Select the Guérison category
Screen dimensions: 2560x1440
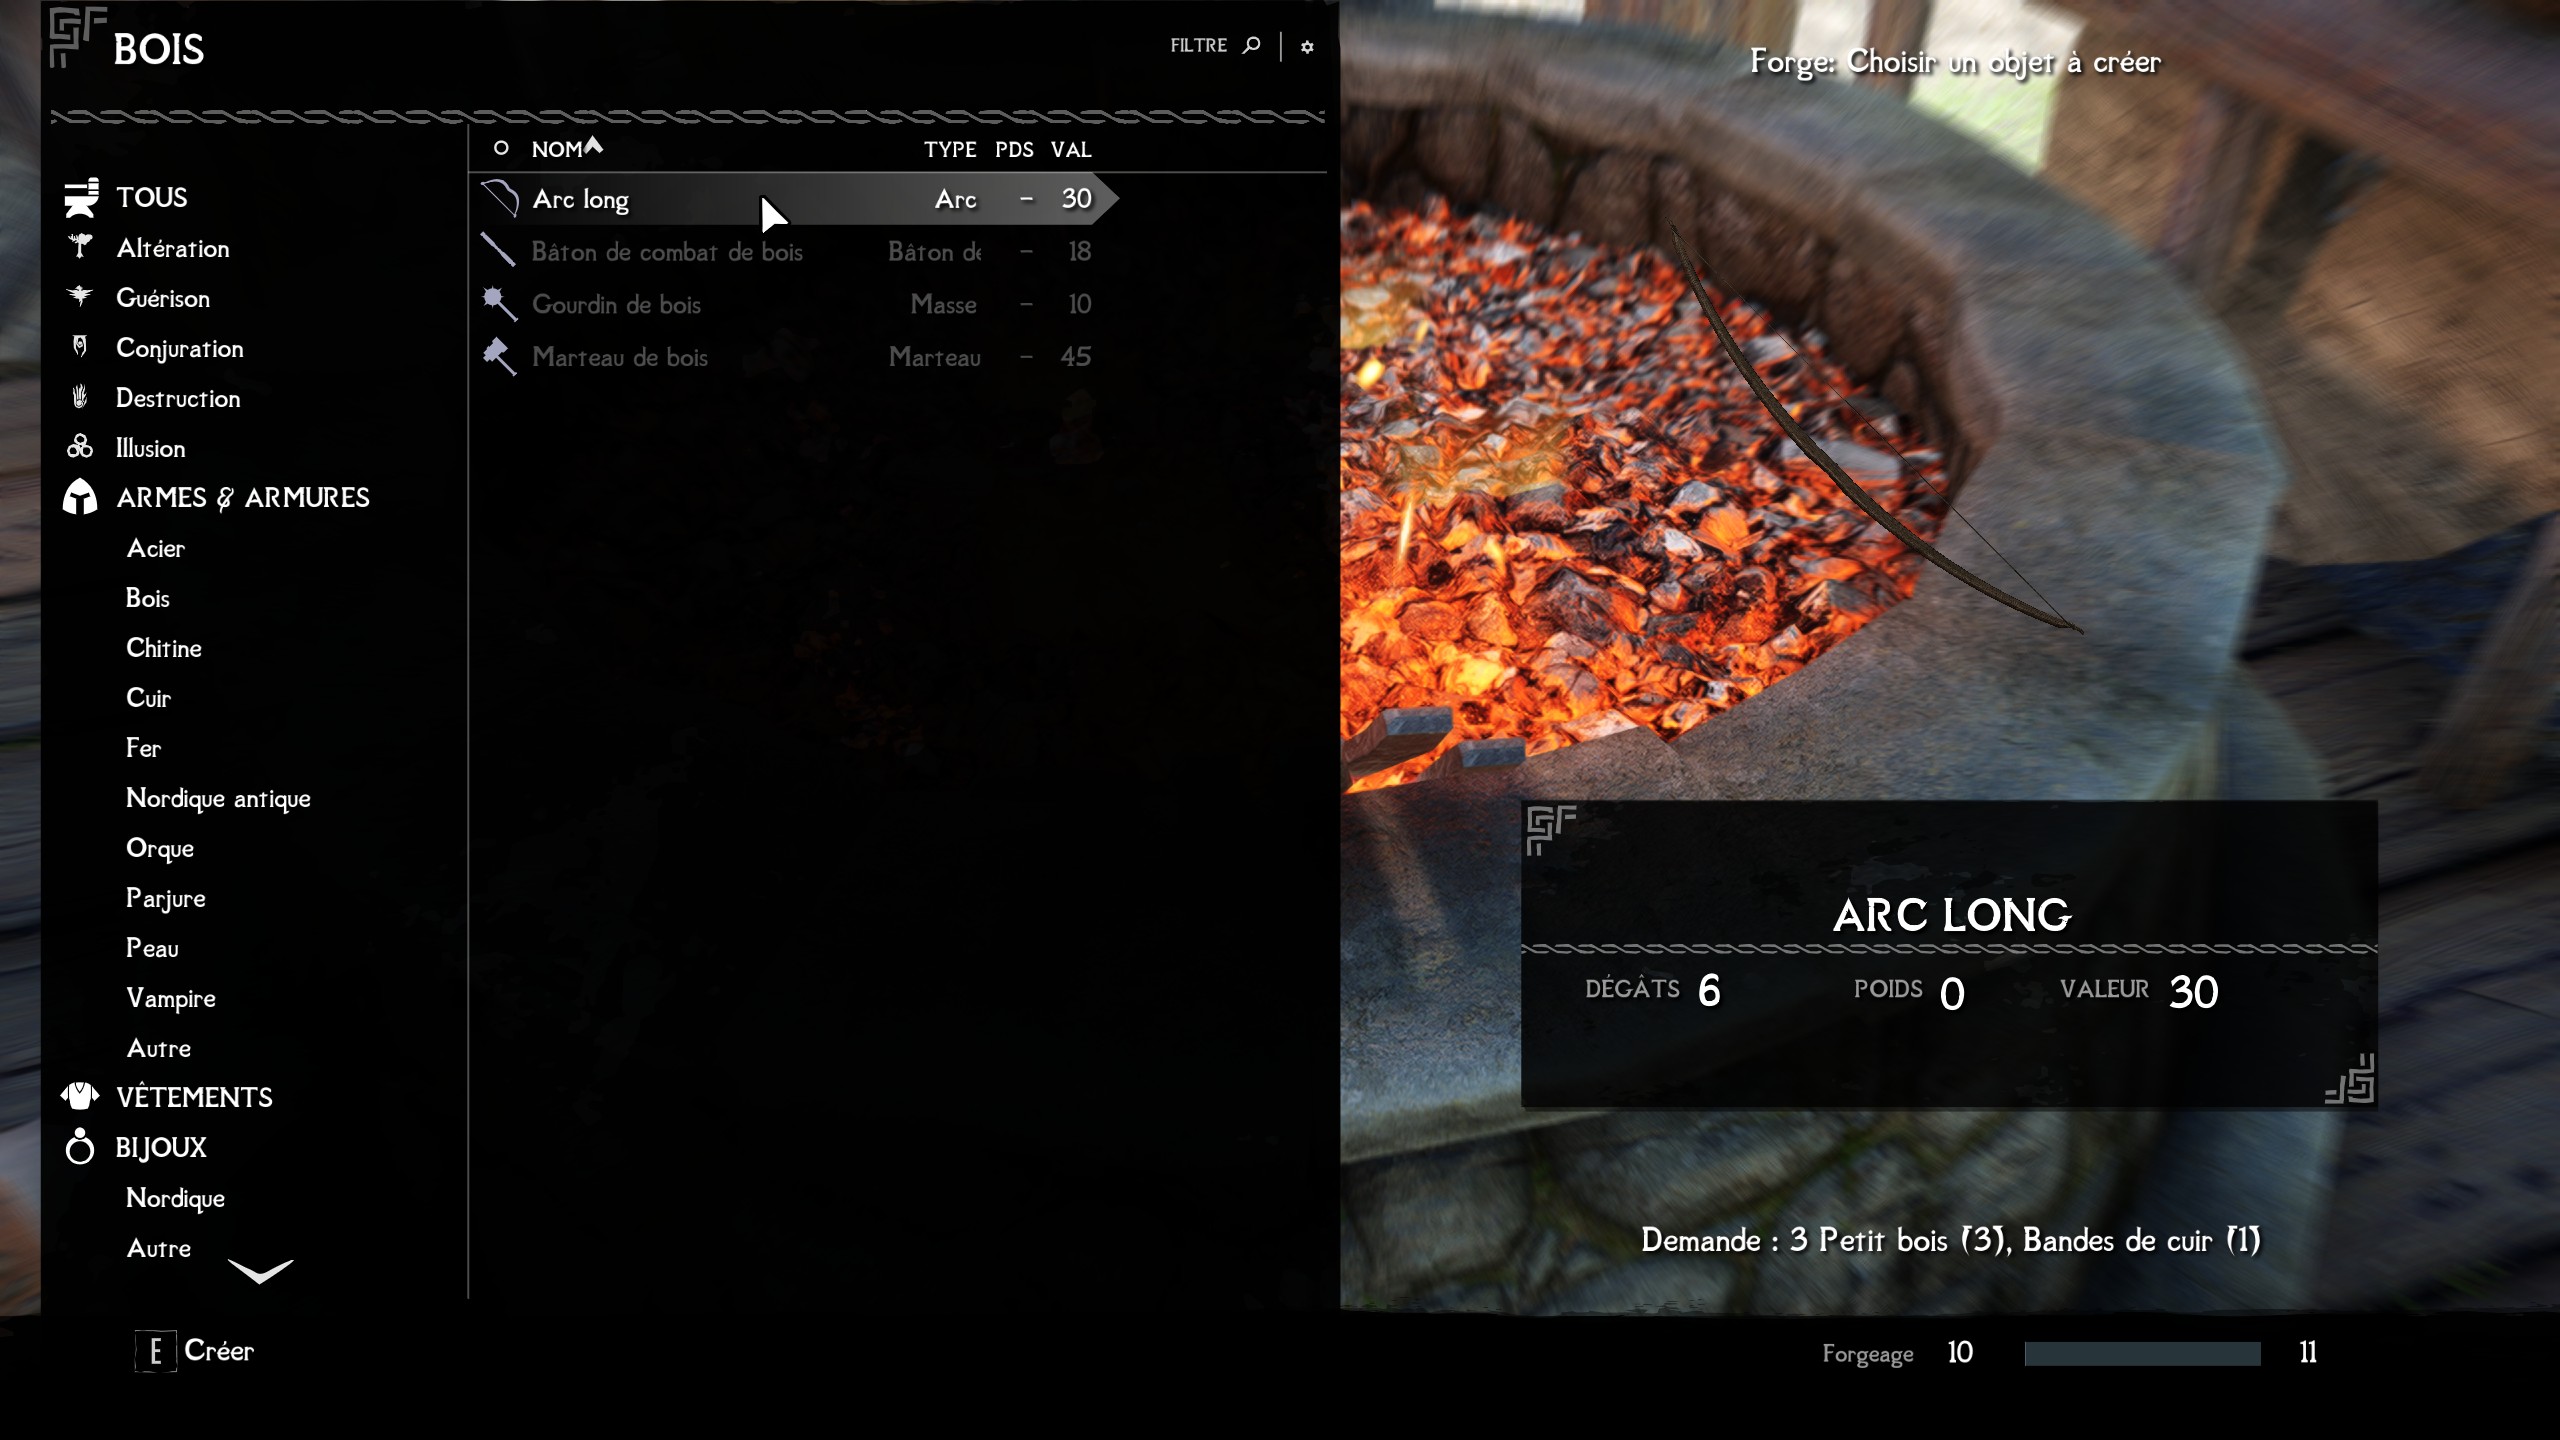tap(163, 298)
